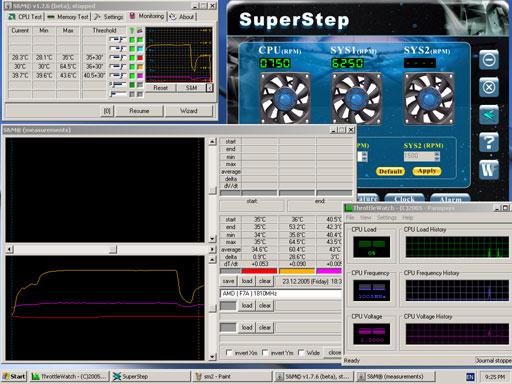Enable the invert Y checkbox
512x384 pixels.
265,352
